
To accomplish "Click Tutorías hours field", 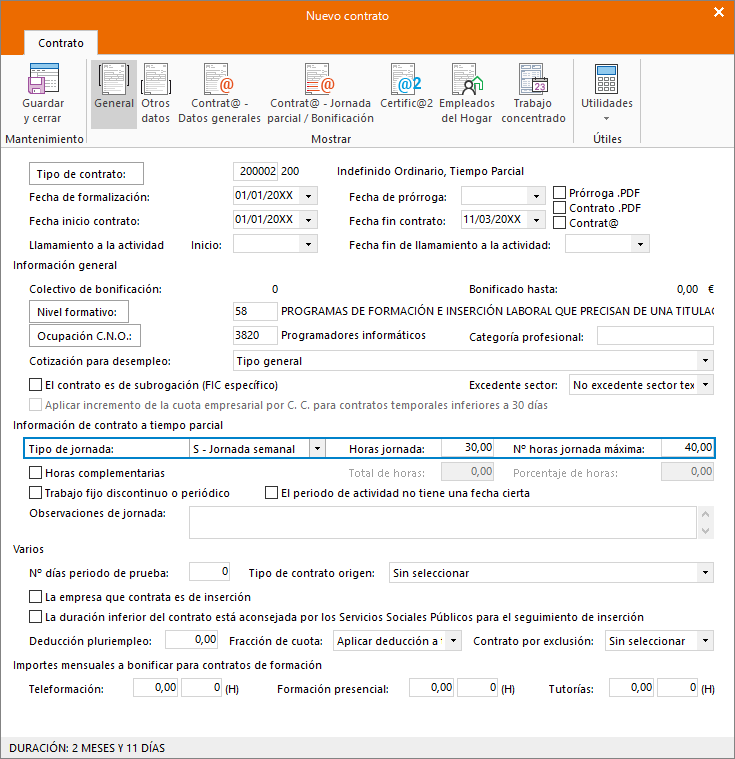I will pyautogui.click(x=678, y=688).
